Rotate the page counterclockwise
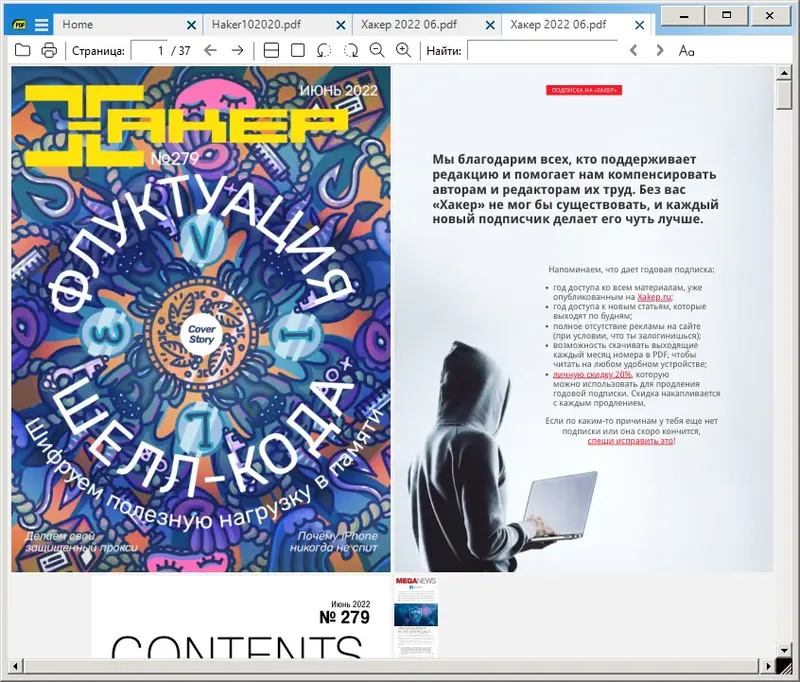The image size is (800, 682). [322, 48]
